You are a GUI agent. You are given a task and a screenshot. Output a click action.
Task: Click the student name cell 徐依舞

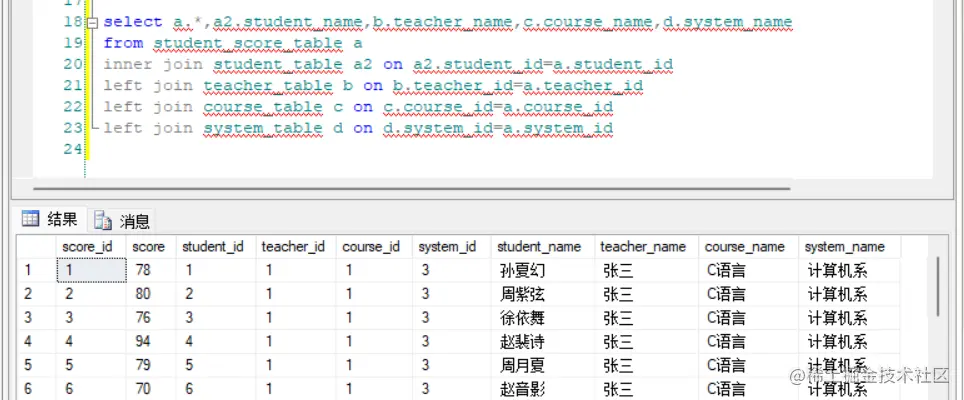coord(542,318)
